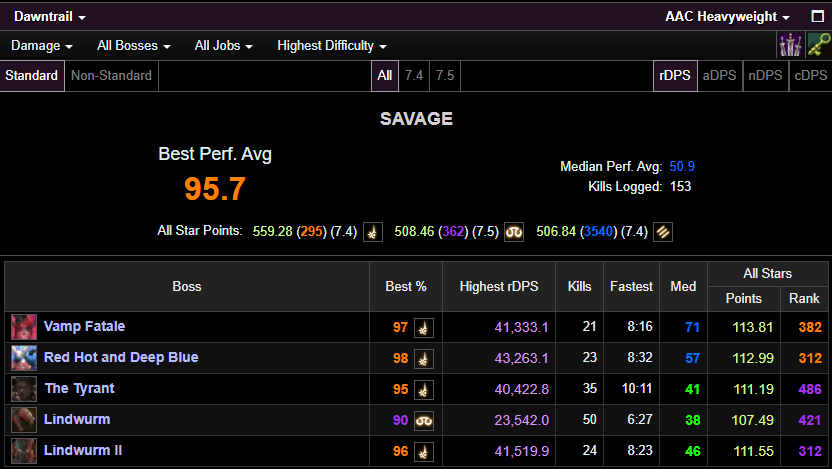Click the Lindwurm II boss thumbnail
832x469 pixels.
(x=24, y=451)
